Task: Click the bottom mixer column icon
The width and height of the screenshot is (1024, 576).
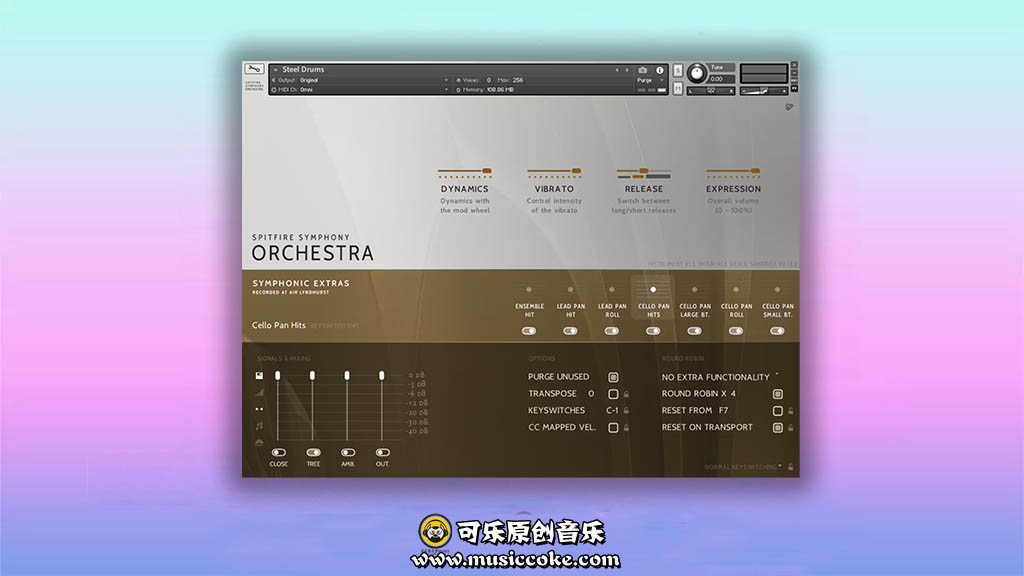Action: click(259, 443)
